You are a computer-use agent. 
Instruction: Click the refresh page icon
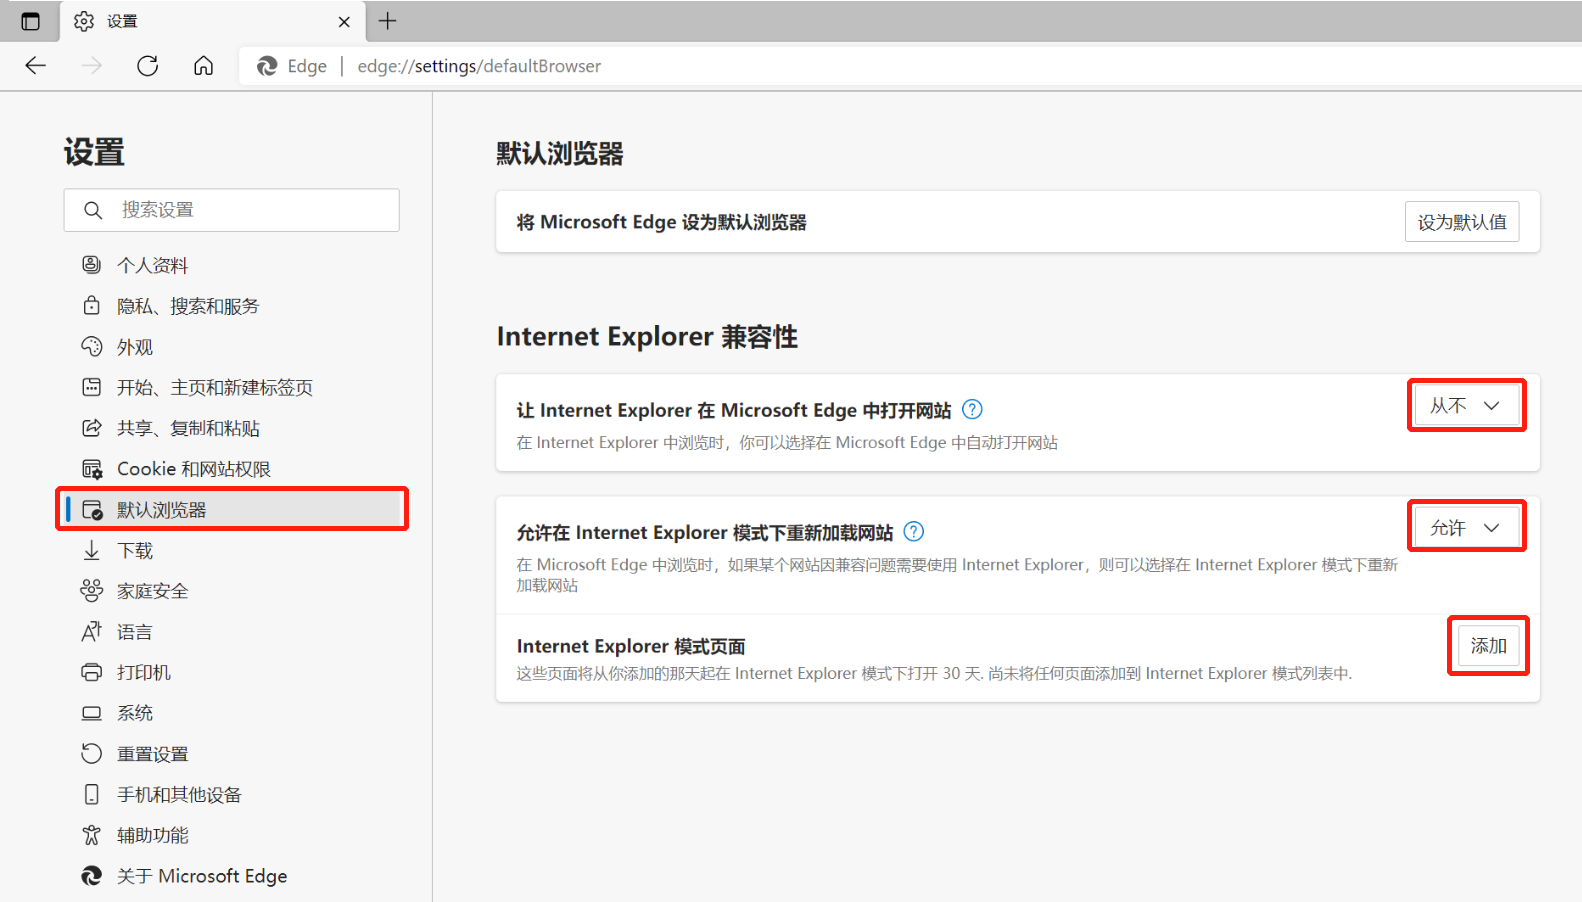coord(148,66)
